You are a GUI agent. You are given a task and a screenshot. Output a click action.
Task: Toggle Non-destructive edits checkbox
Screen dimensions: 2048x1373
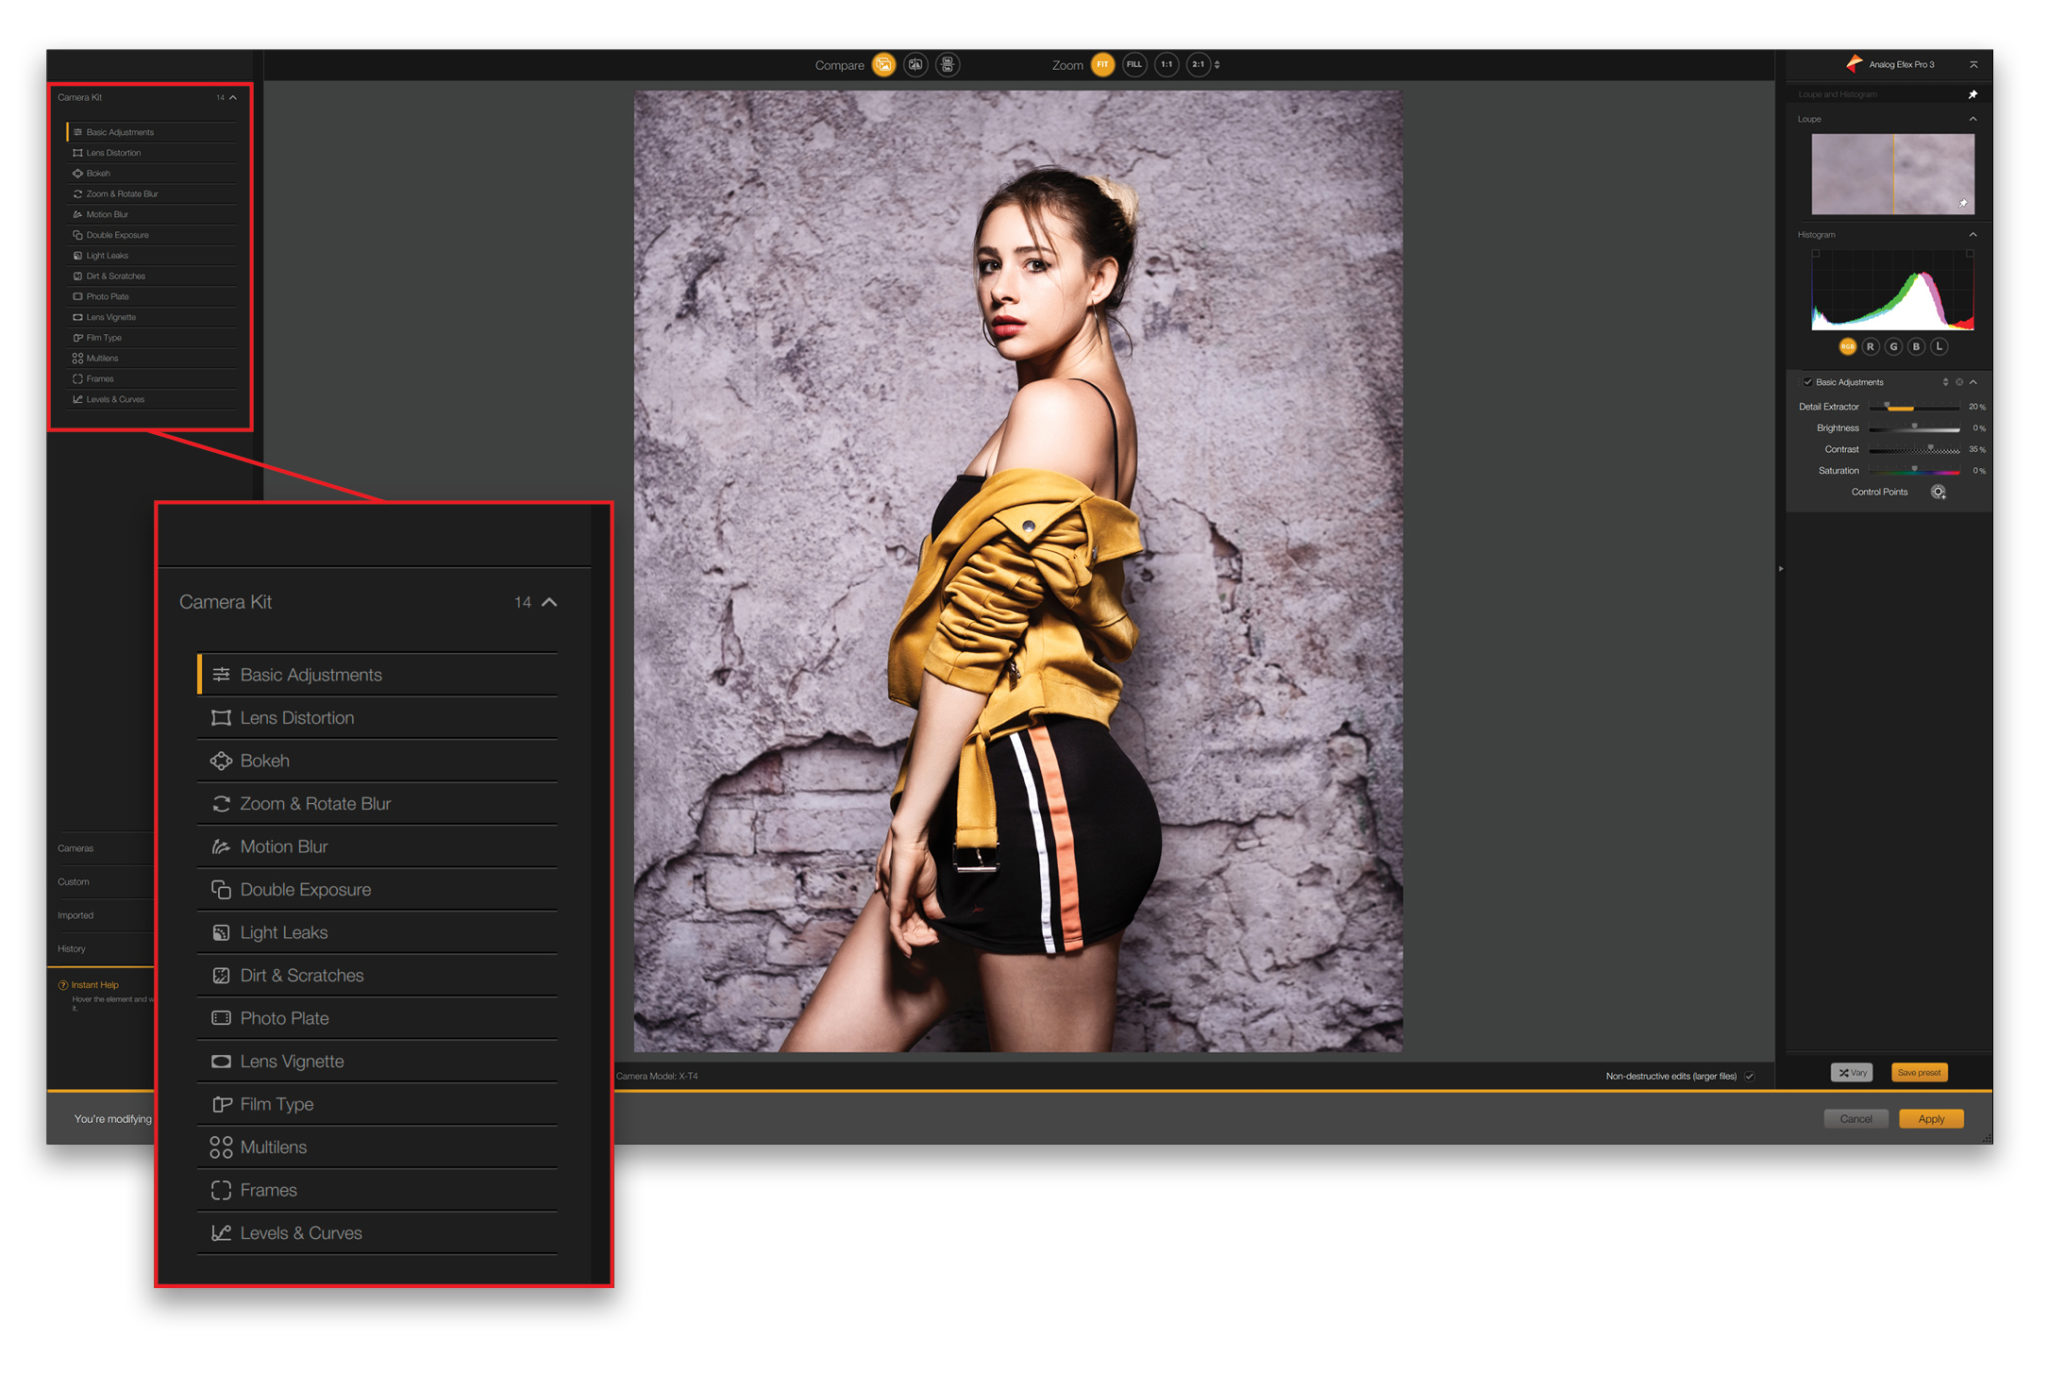click(1749, 1076)
